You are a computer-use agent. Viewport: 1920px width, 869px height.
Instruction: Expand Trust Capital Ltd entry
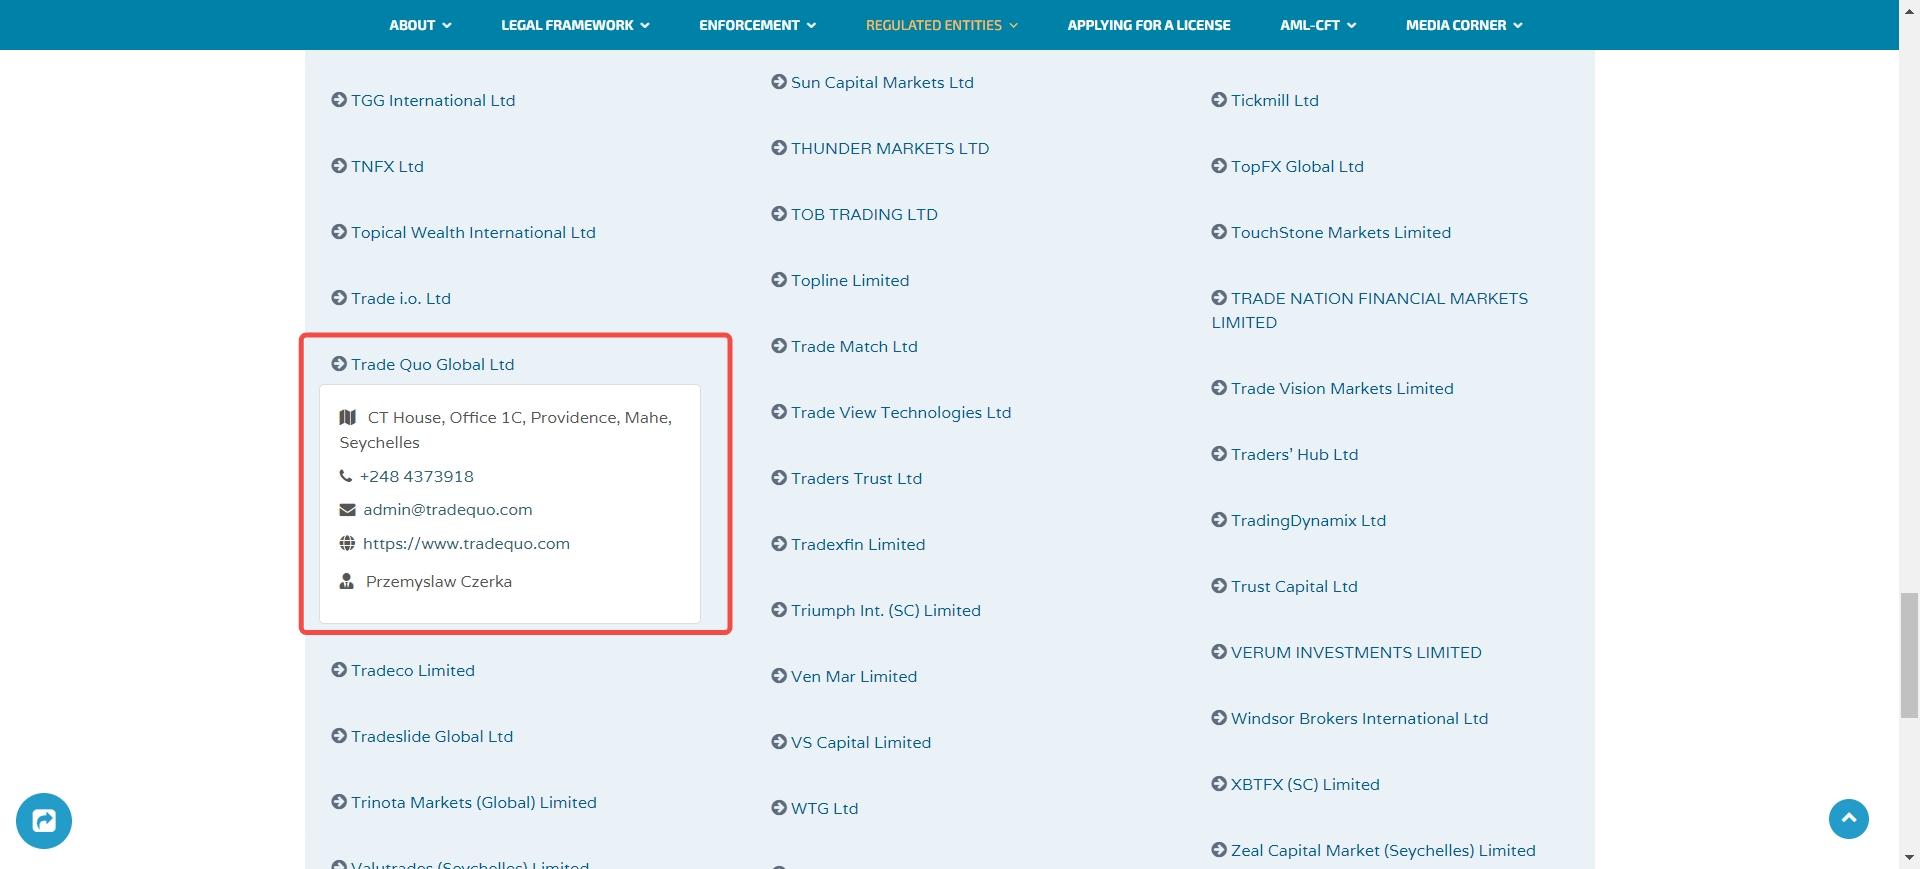[1284, 586]
